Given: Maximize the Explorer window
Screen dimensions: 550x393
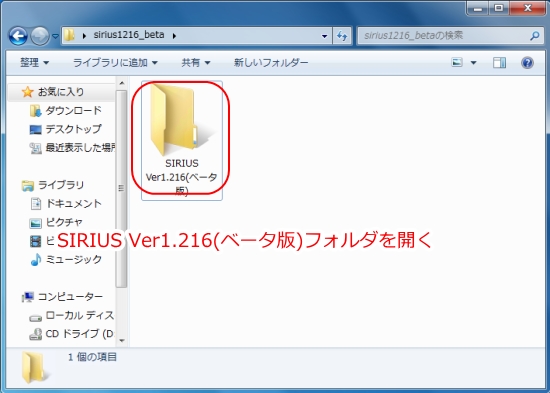Looking at the screenshot, I should (x=498, y=8).
